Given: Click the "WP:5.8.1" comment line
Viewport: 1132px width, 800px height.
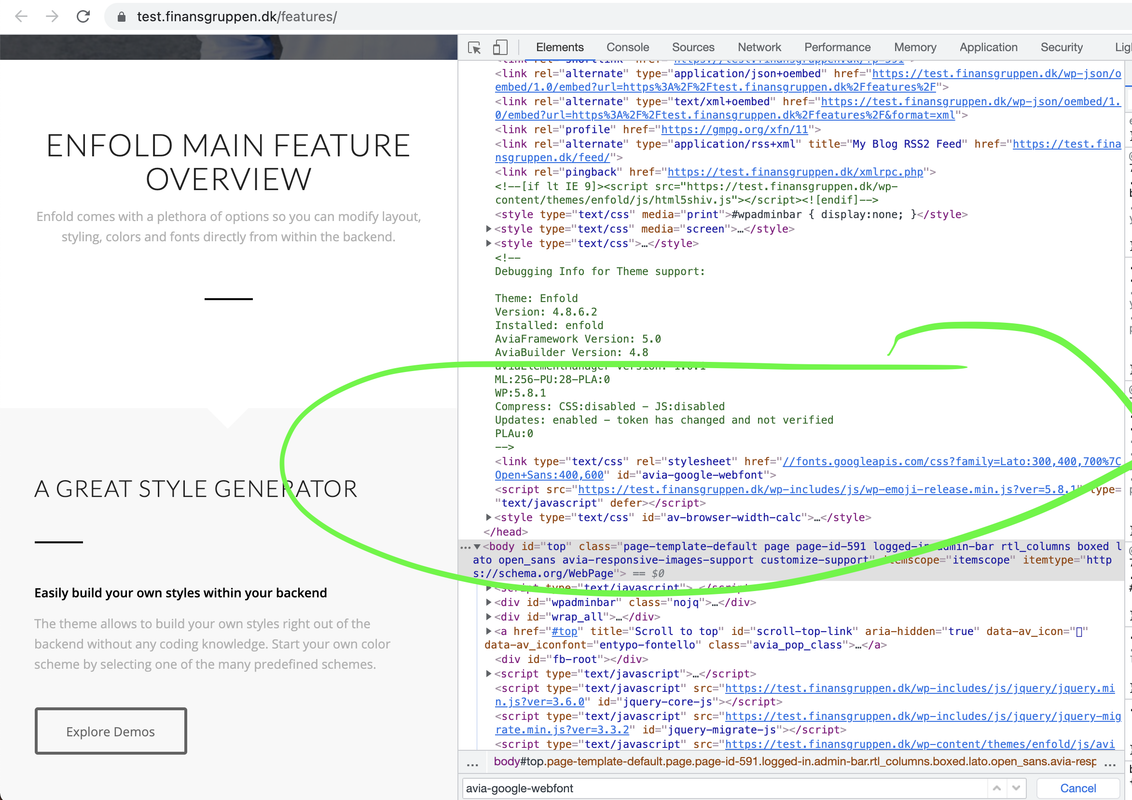Looking at the screenshot, I should point(520,393).
